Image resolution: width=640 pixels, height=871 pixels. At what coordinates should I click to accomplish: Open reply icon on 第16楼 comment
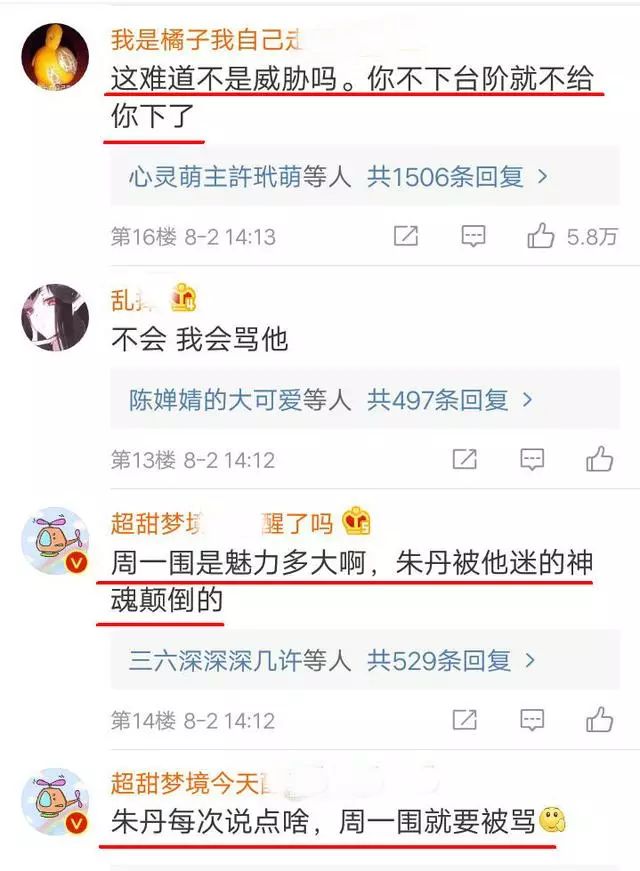(x=473, y=237)
